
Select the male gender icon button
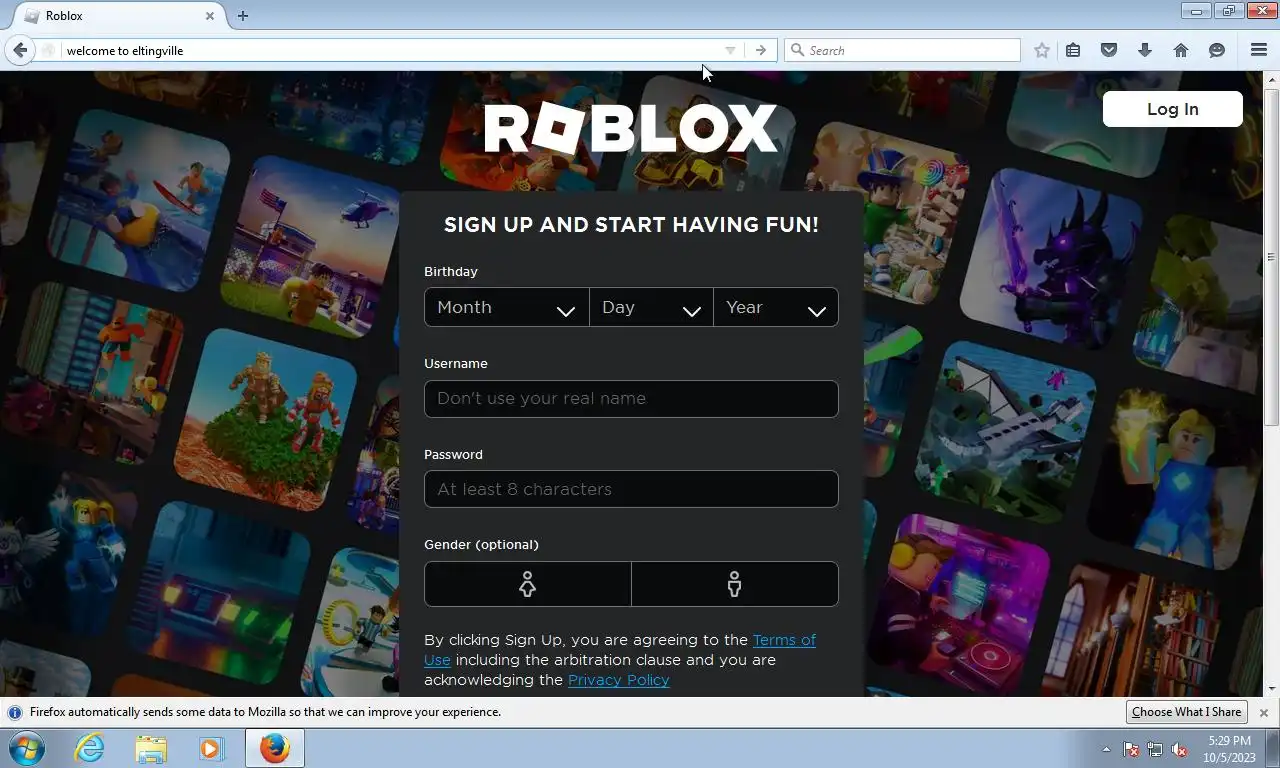[x=735, y=584]
